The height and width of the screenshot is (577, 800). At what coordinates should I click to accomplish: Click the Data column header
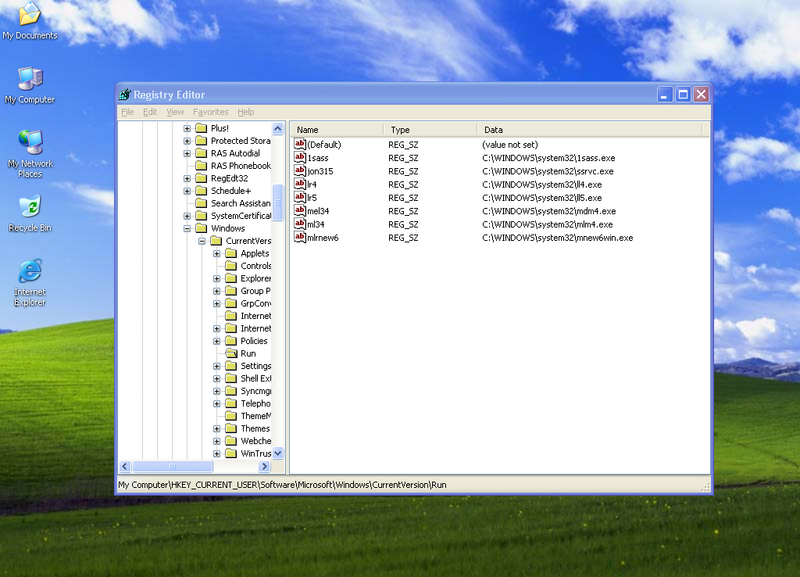(x=590, y=130)
